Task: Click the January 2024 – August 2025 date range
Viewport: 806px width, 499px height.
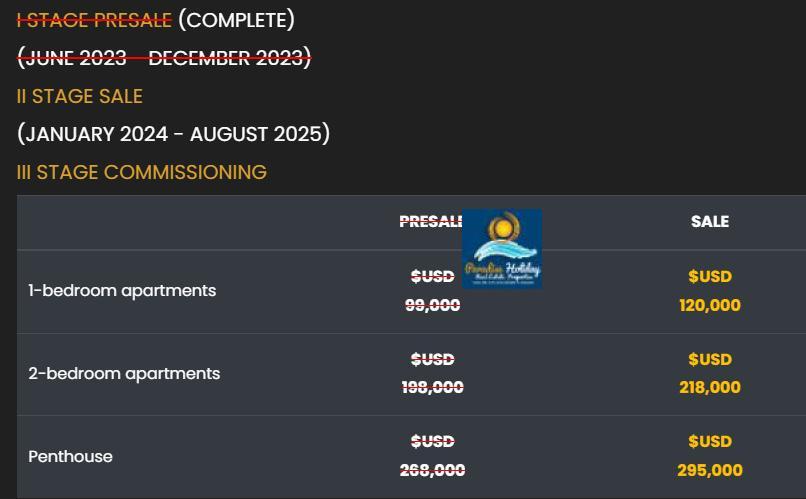Action: pyautogui.click(x=173, y=134)
